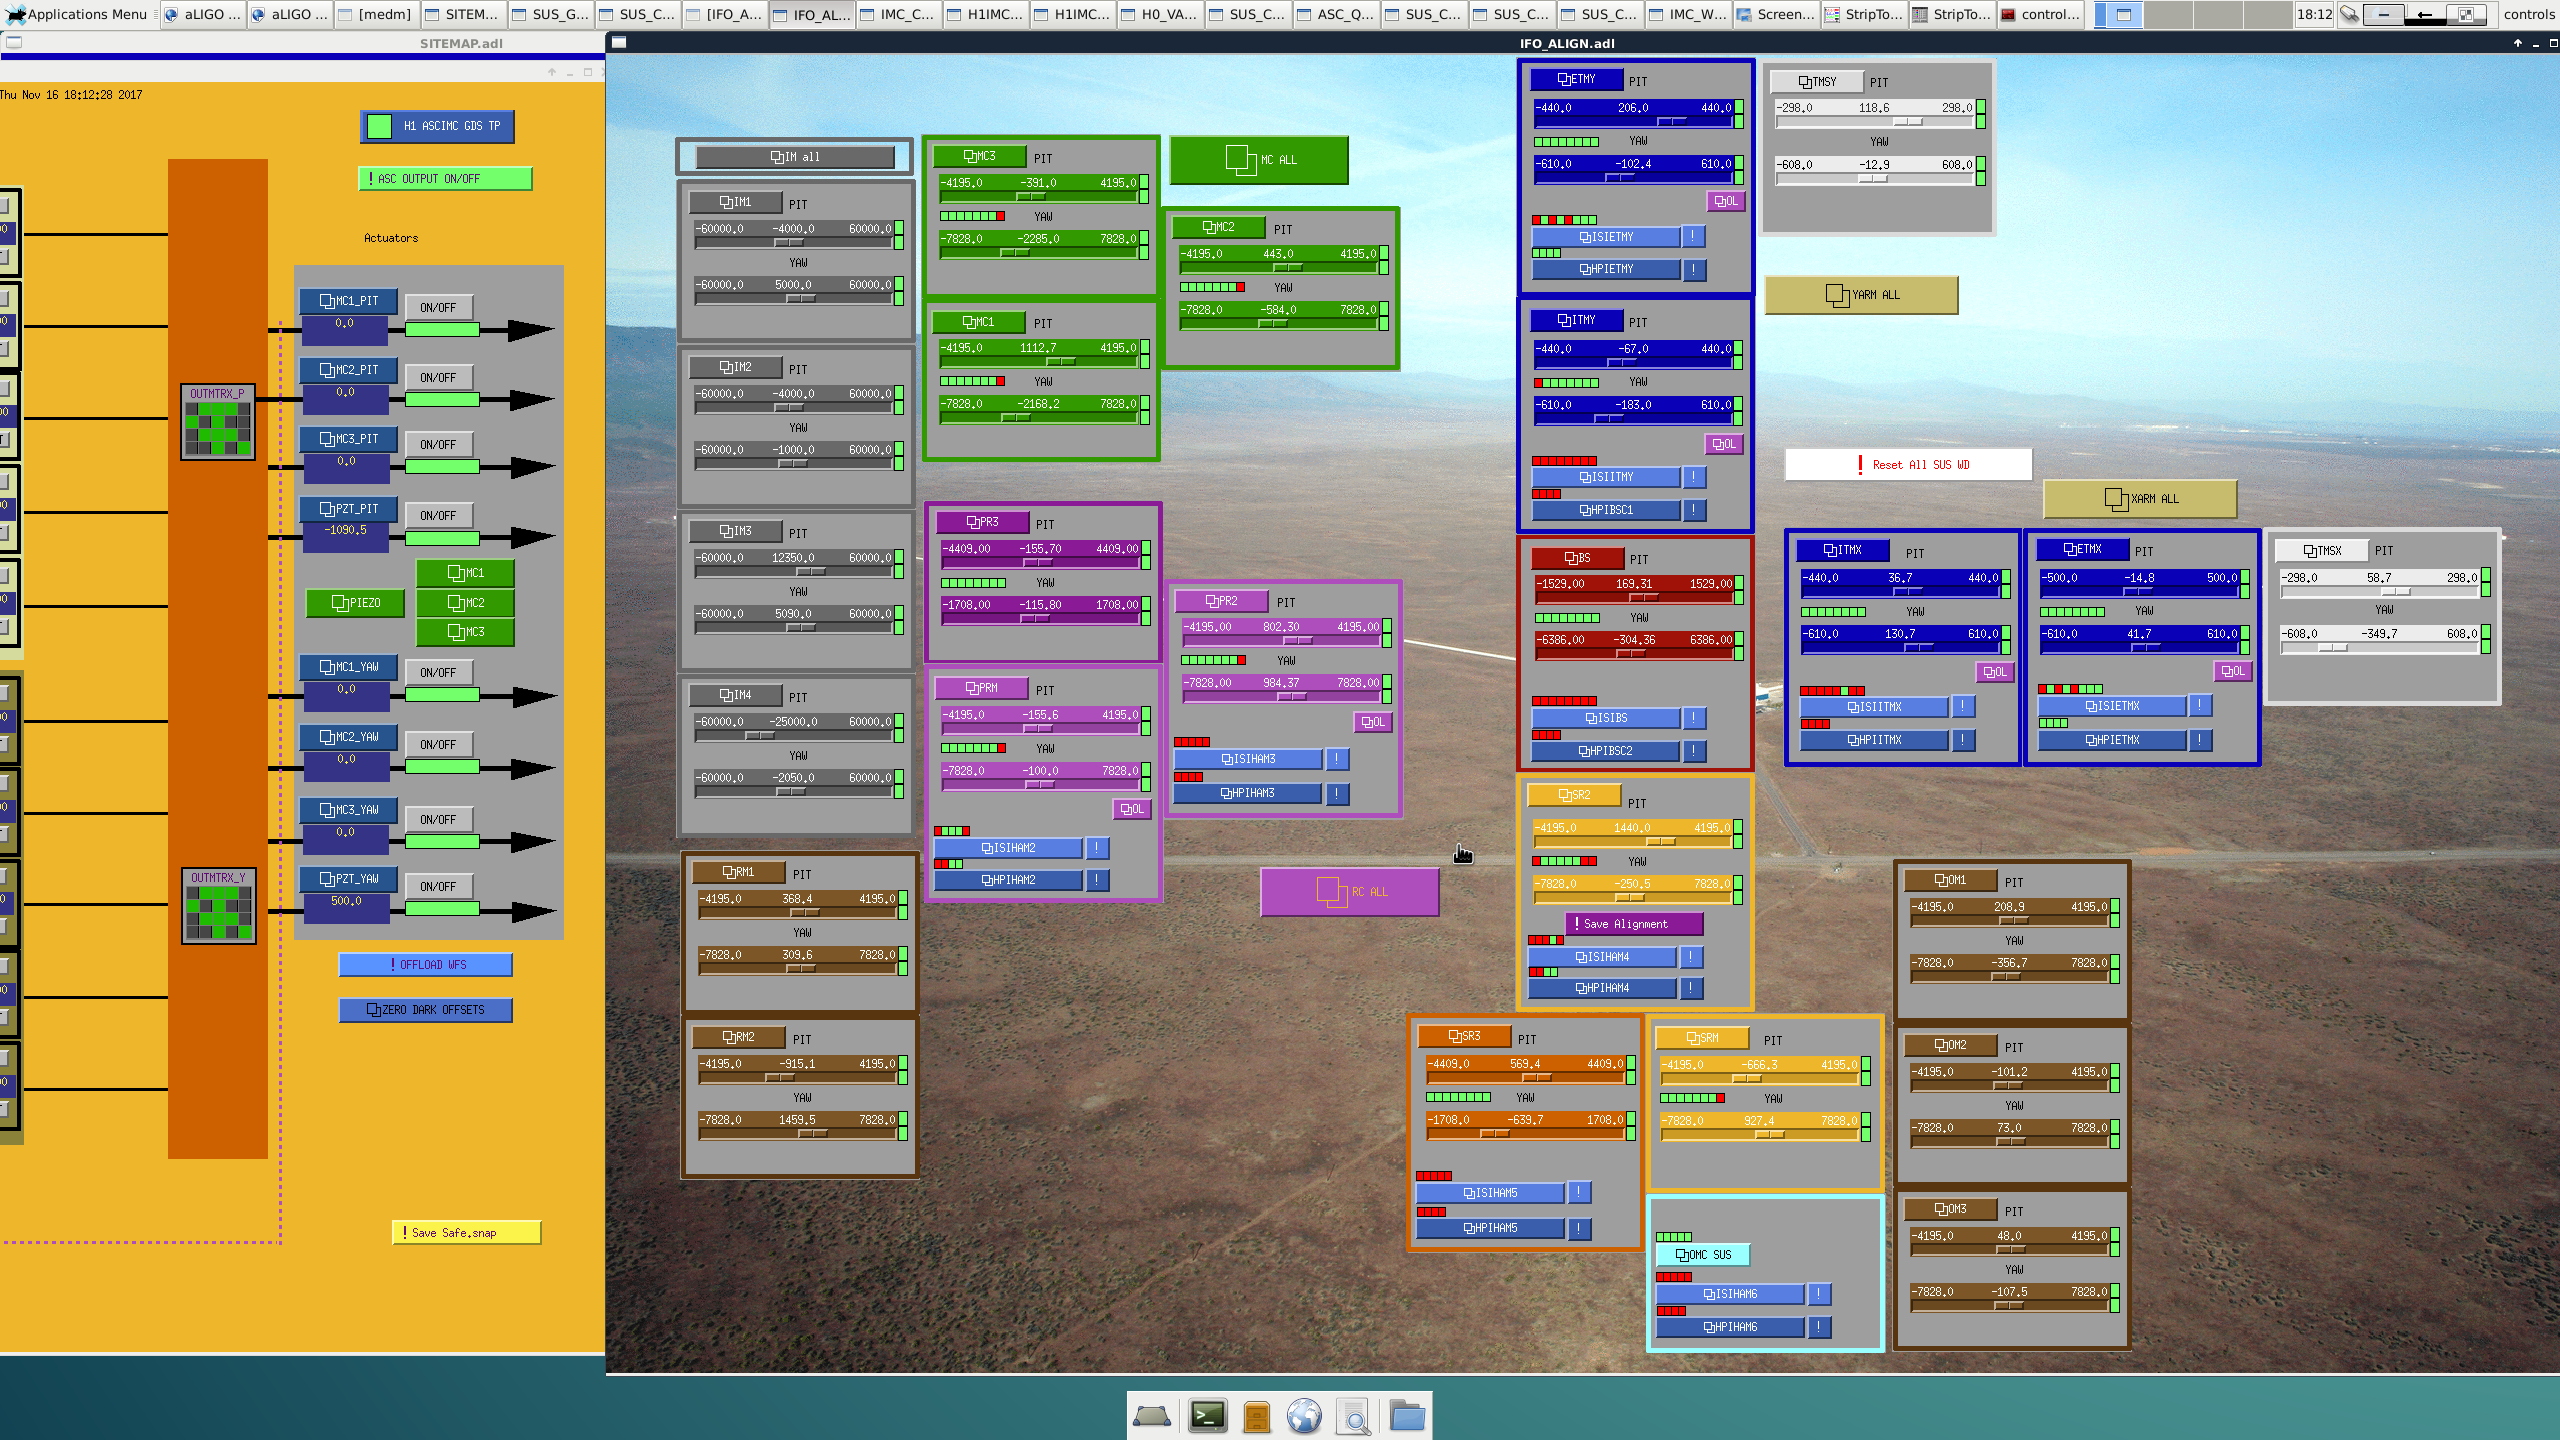Open the OUTMTRX_P matrix block

click(218, 422)
